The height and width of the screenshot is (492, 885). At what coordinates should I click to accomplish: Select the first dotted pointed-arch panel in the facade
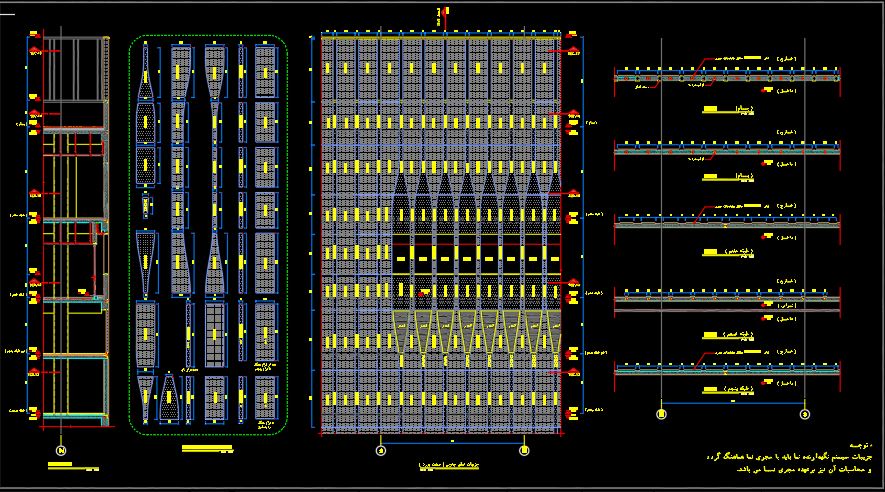pyautogui.click(x=401, y=204)
